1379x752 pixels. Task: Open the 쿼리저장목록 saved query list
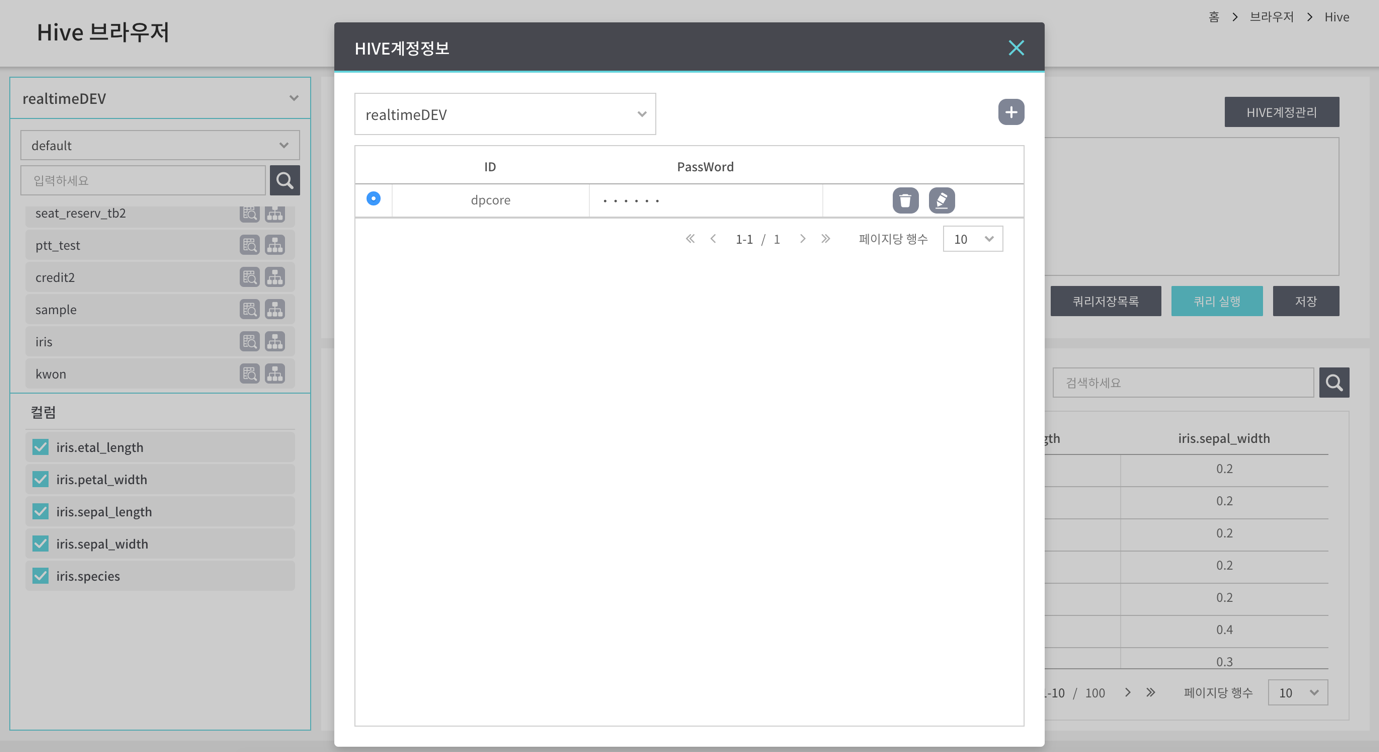1105,301
